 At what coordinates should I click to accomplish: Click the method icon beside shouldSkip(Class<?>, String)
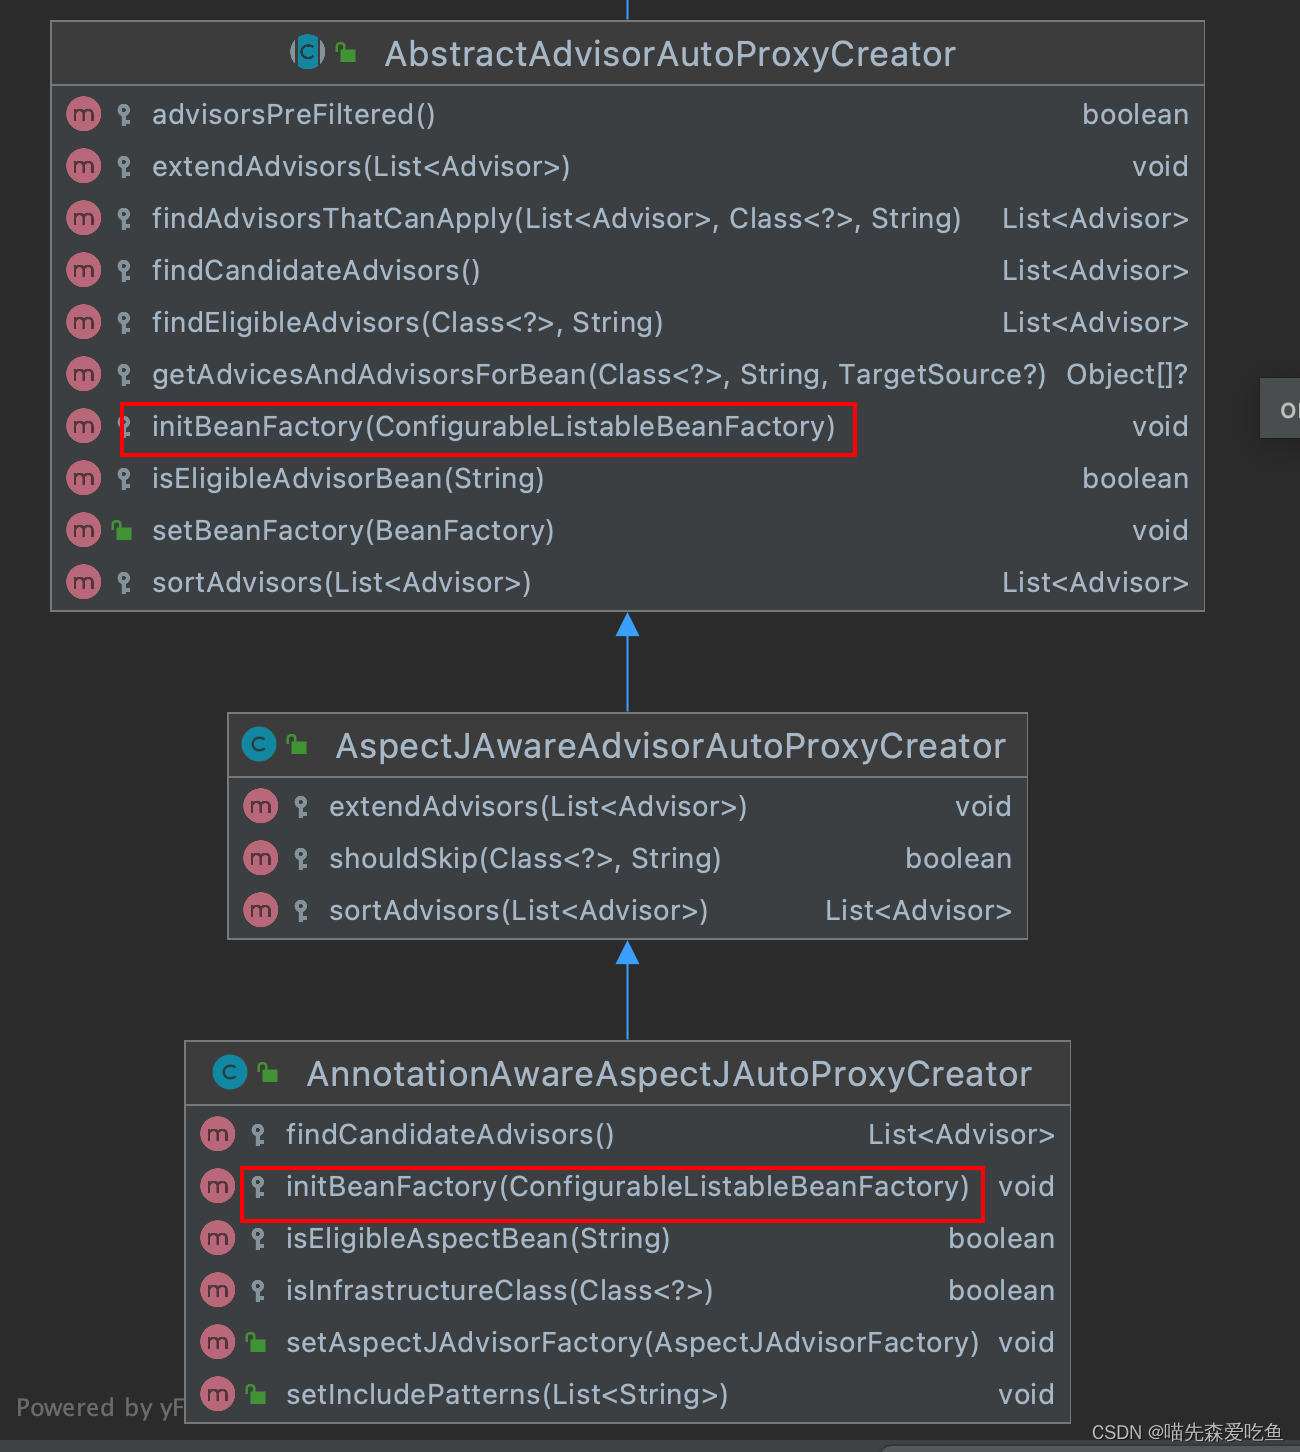tap(261, 858)
